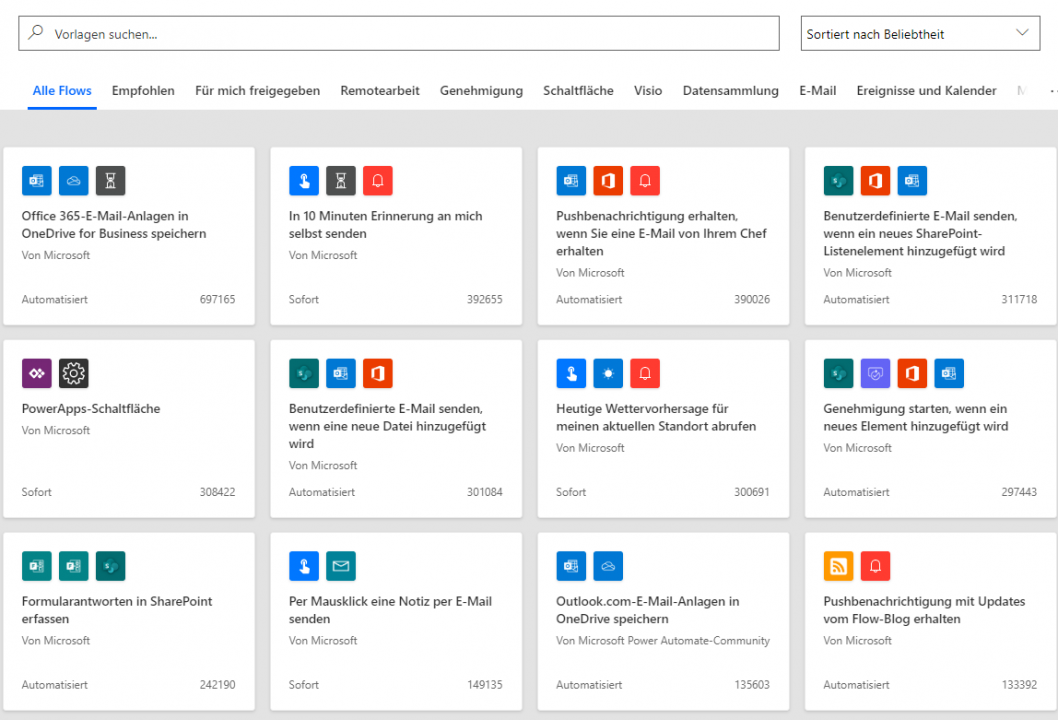Expand the overflow ellipsis after the category tabs
1058x720 pixels.
pyautogui.click(x=1052, y=91)
